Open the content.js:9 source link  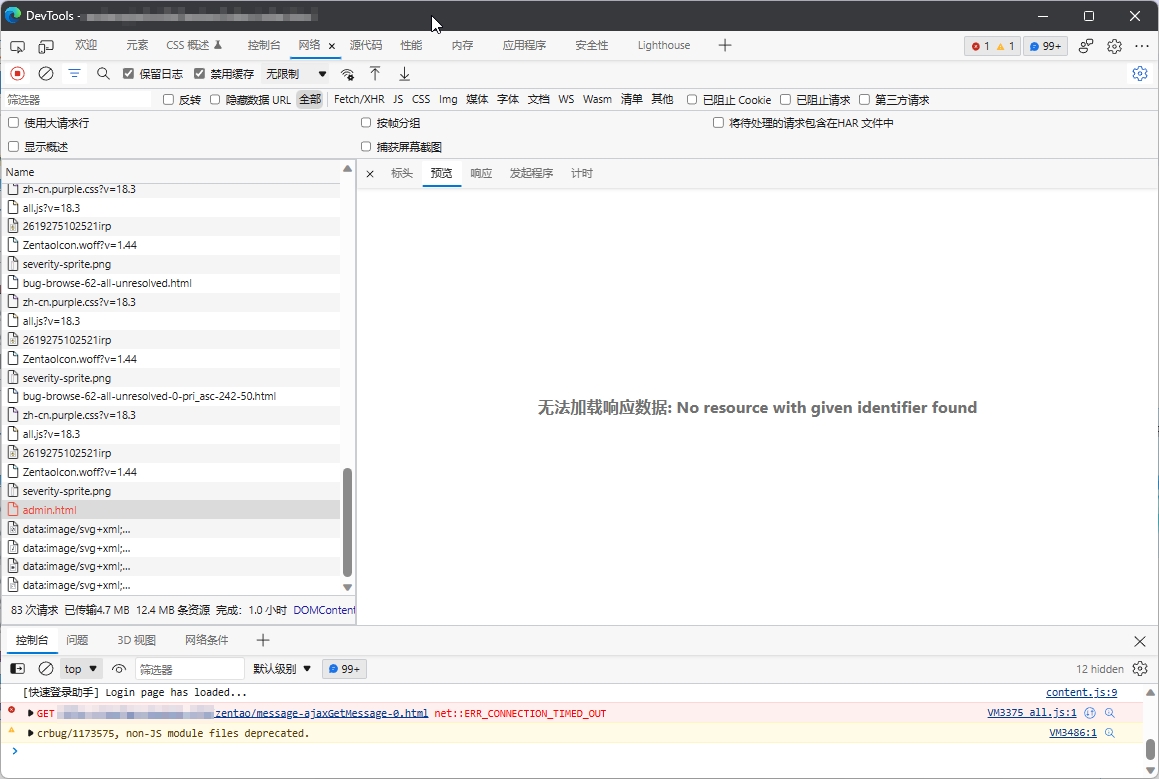(x=1081, y=692)
